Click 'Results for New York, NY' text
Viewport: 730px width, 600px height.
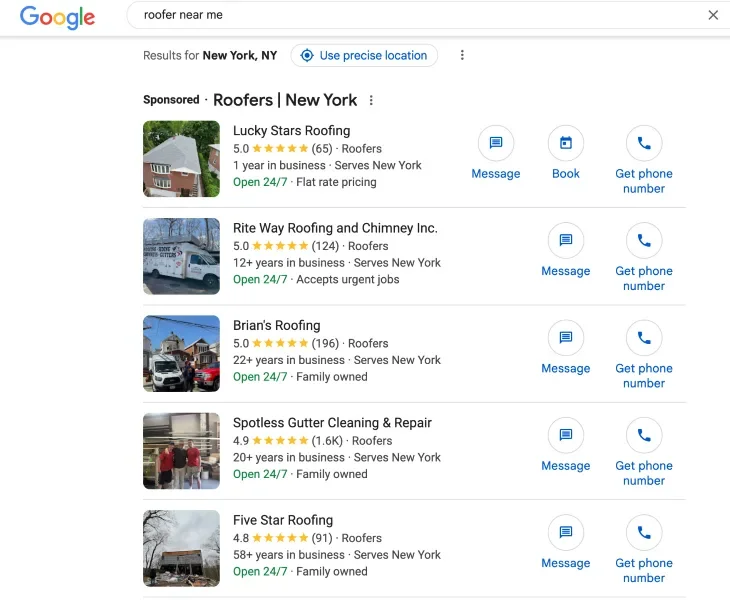(210, 55)
